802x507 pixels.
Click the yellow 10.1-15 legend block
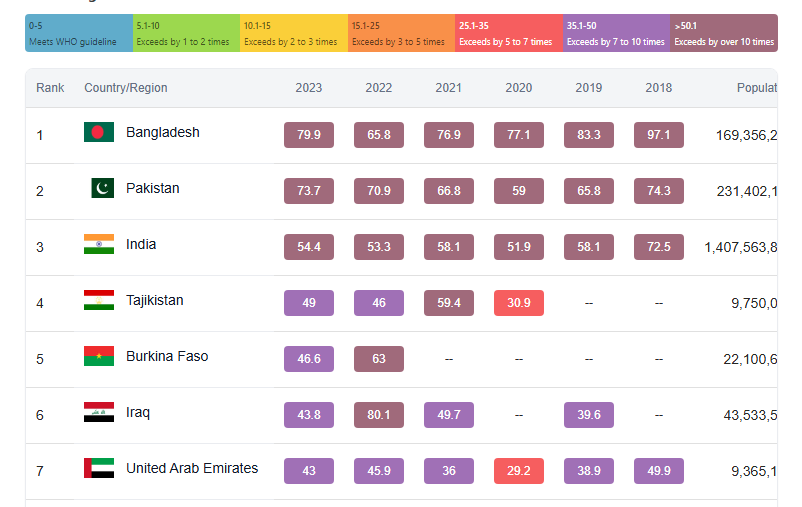click(294, 33)
